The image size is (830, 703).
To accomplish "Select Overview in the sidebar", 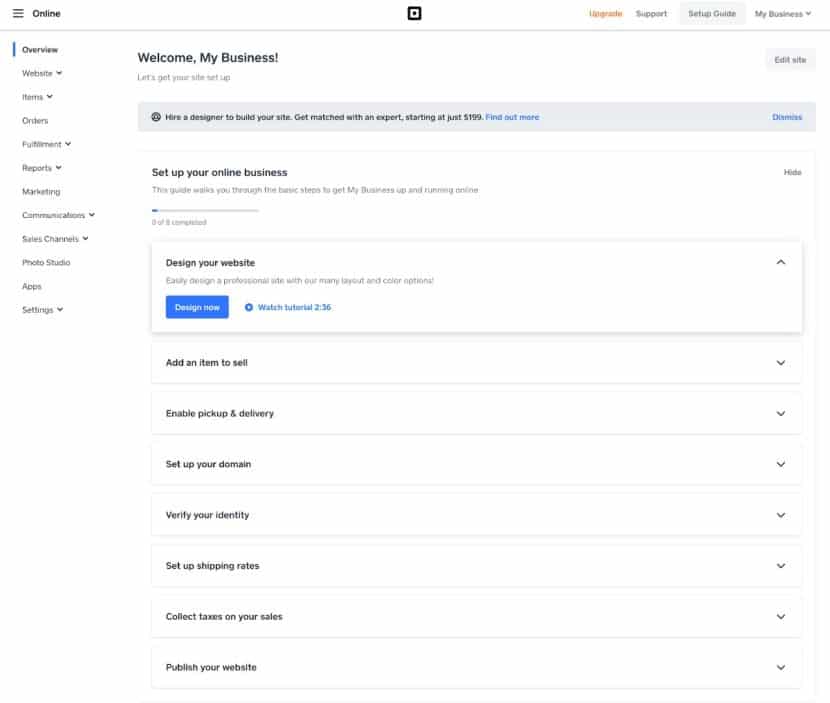I will [x=40, y=49].
